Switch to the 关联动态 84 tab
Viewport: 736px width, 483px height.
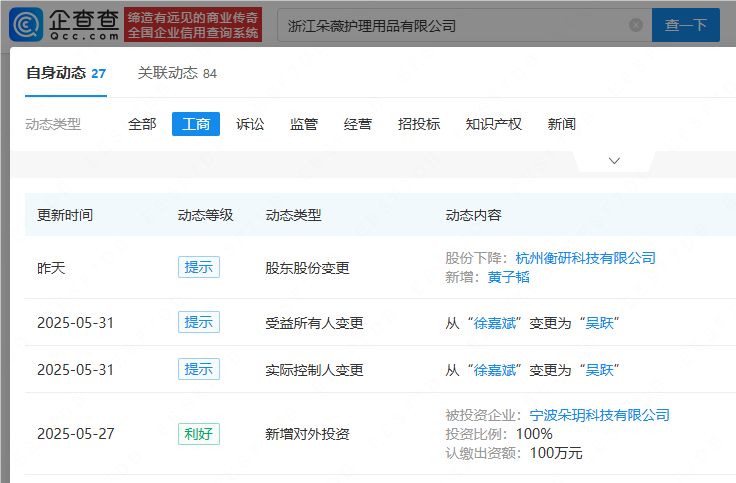pyautogui.click(x=177, y=74)
